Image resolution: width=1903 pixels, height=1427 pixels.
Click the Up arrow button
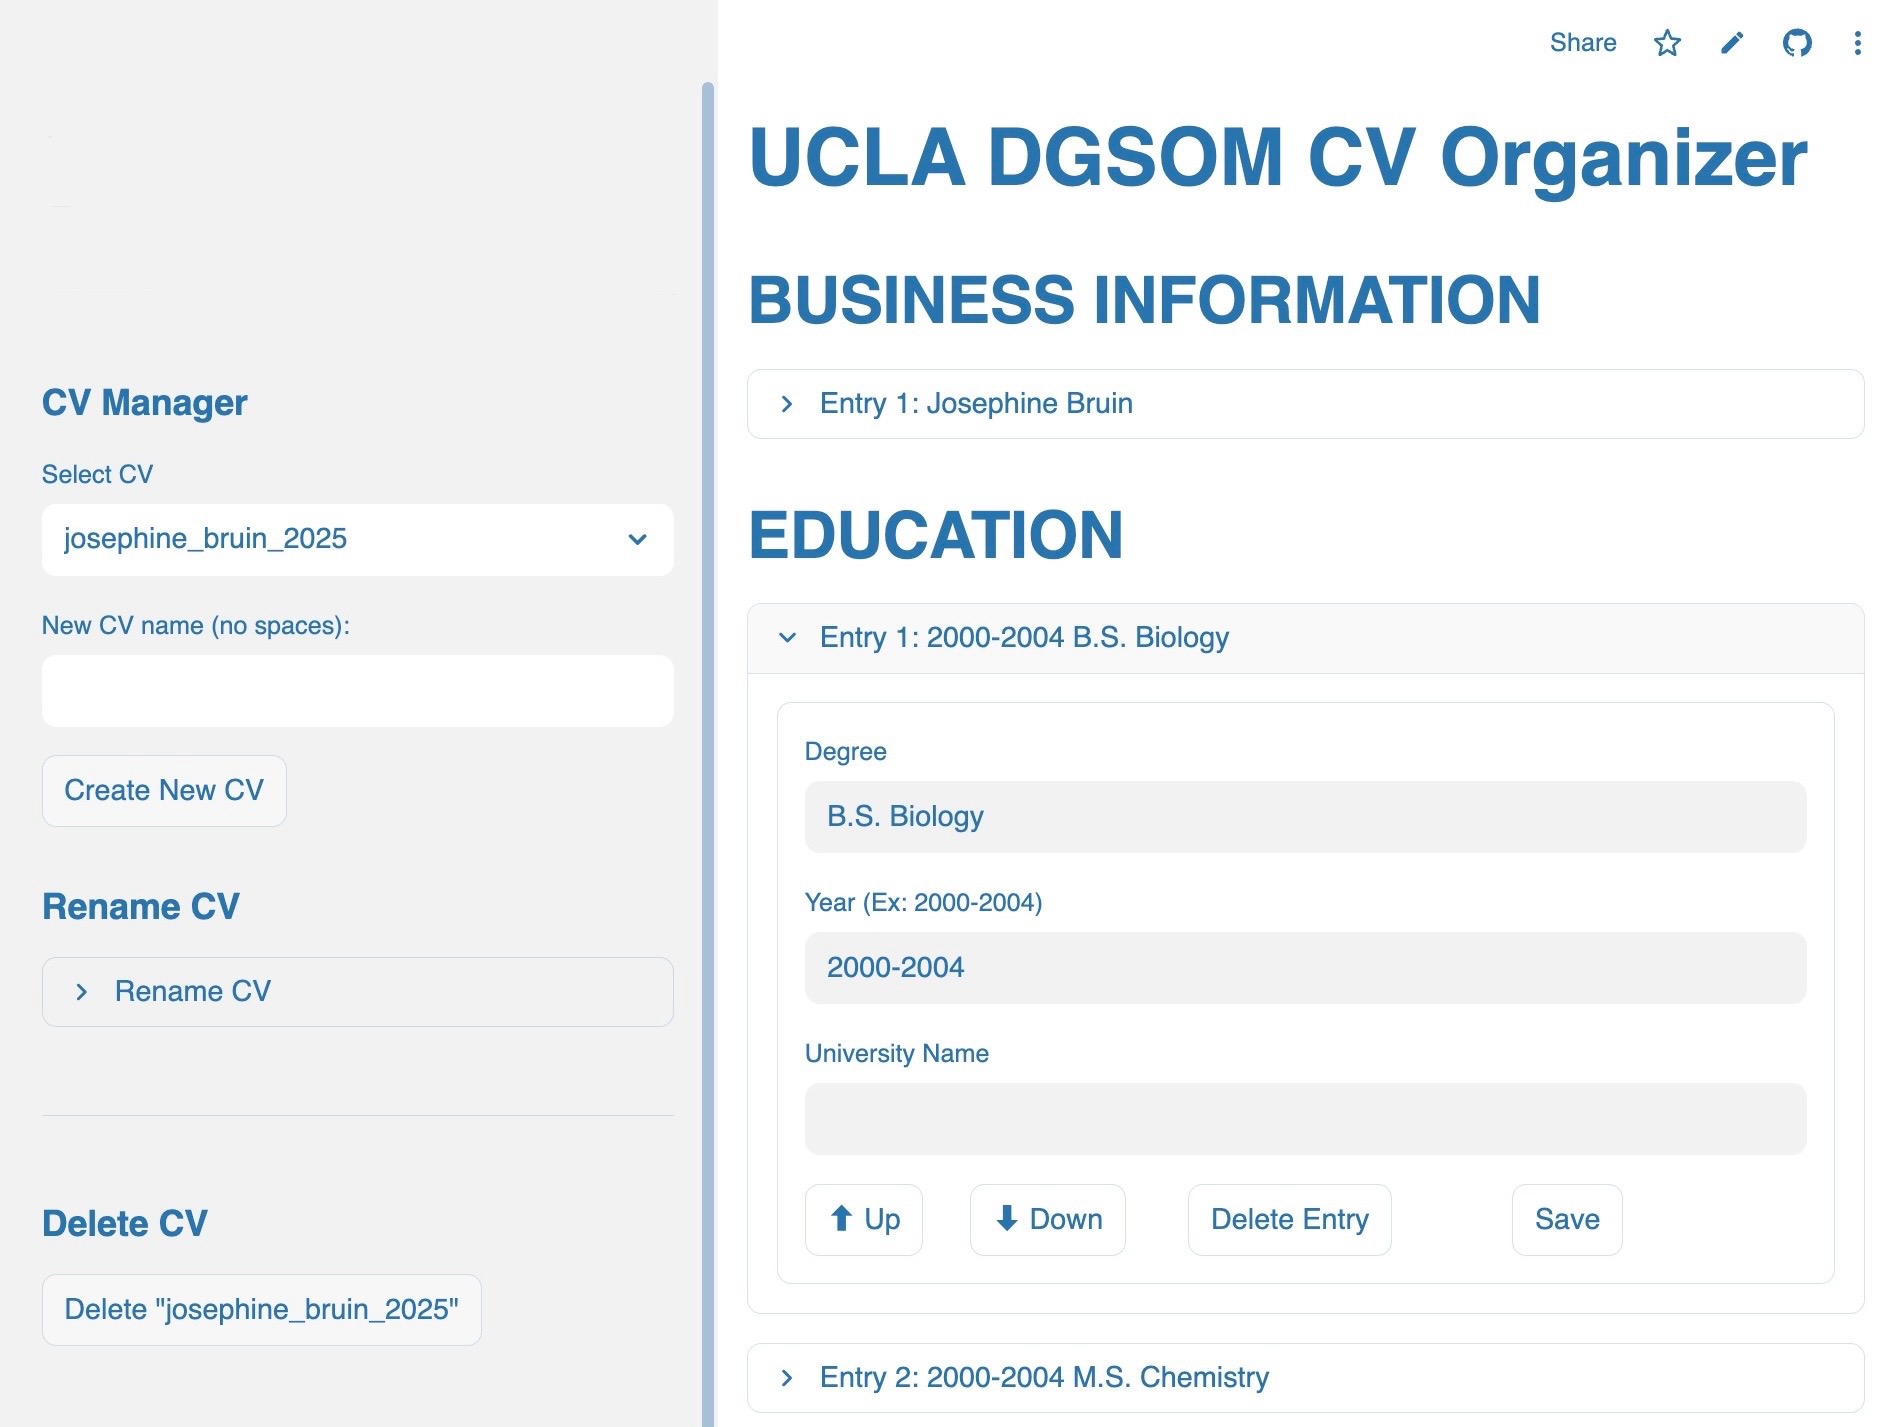coord(864,1220)
